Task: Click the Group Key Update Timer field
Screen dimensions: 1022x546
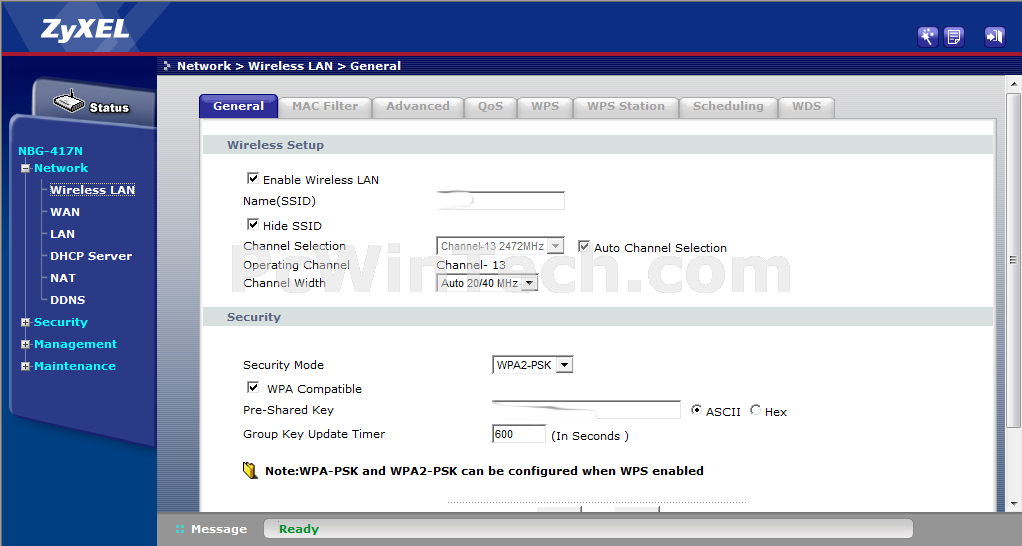Action: point(519,434)
